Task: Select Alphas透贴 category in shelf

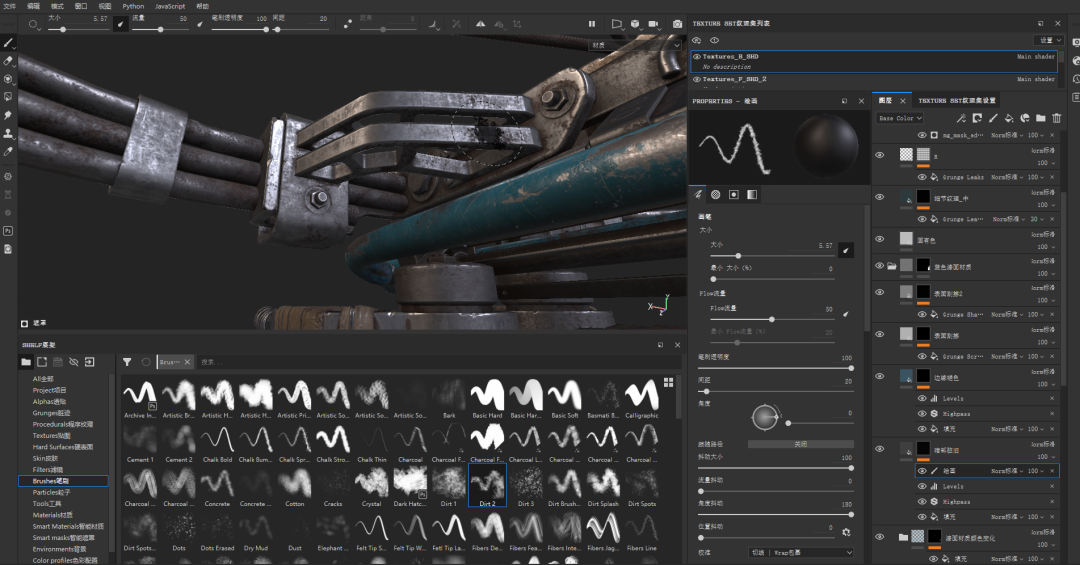Action: [x=50, y=402]
